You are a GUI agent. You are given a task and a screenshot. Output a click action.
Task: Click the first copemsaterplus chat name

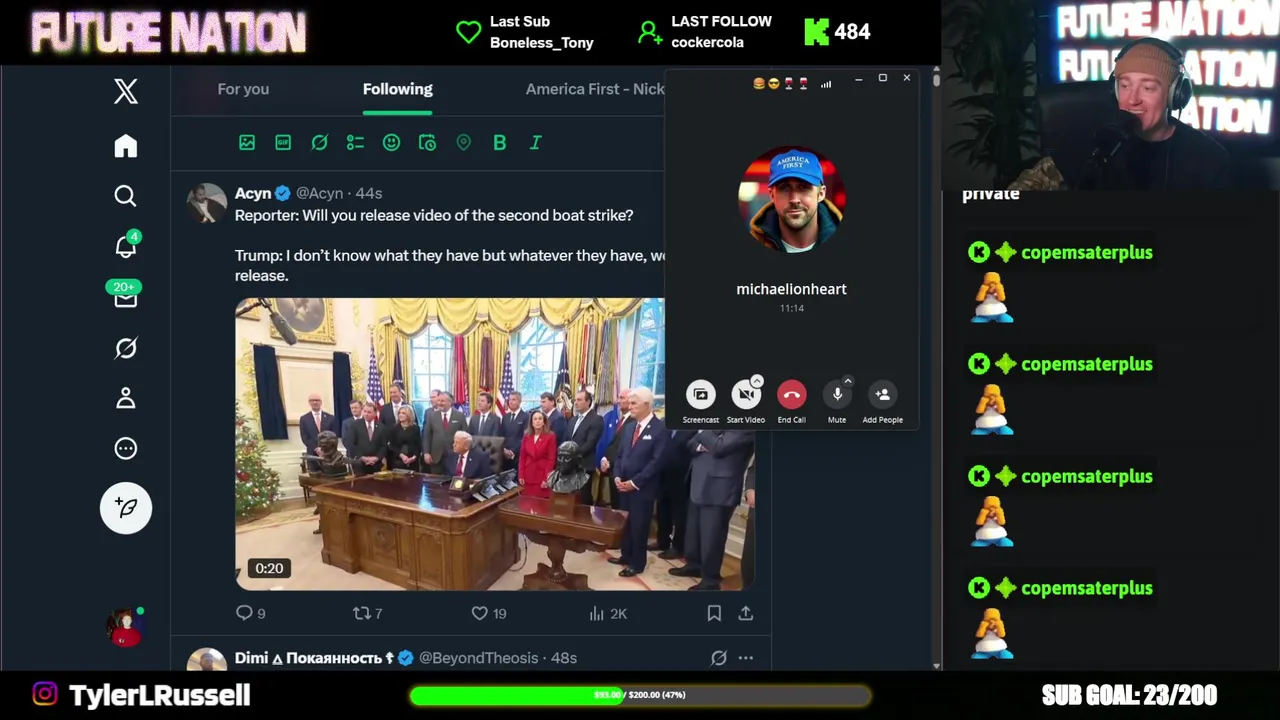1087,253
